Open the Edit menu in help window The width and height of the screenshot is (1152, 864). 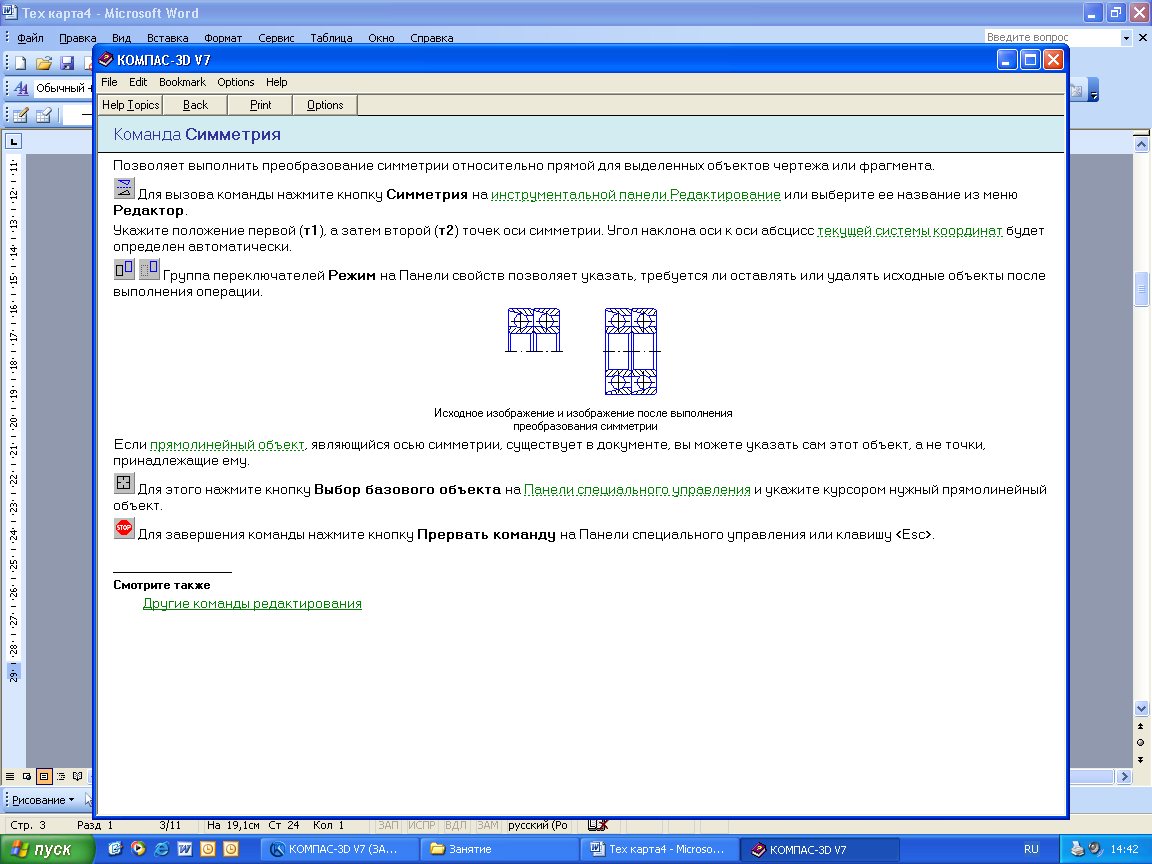click(138, 82)
